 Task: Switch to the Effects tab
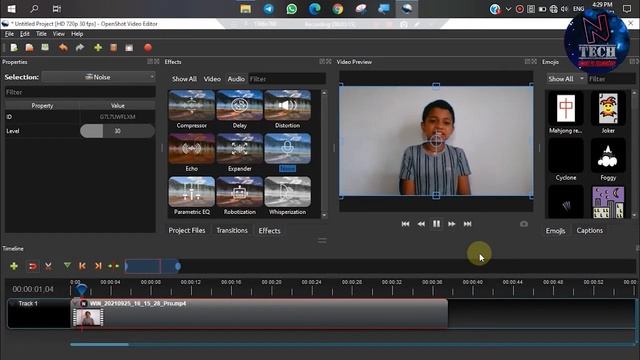[x=269, y=230]
